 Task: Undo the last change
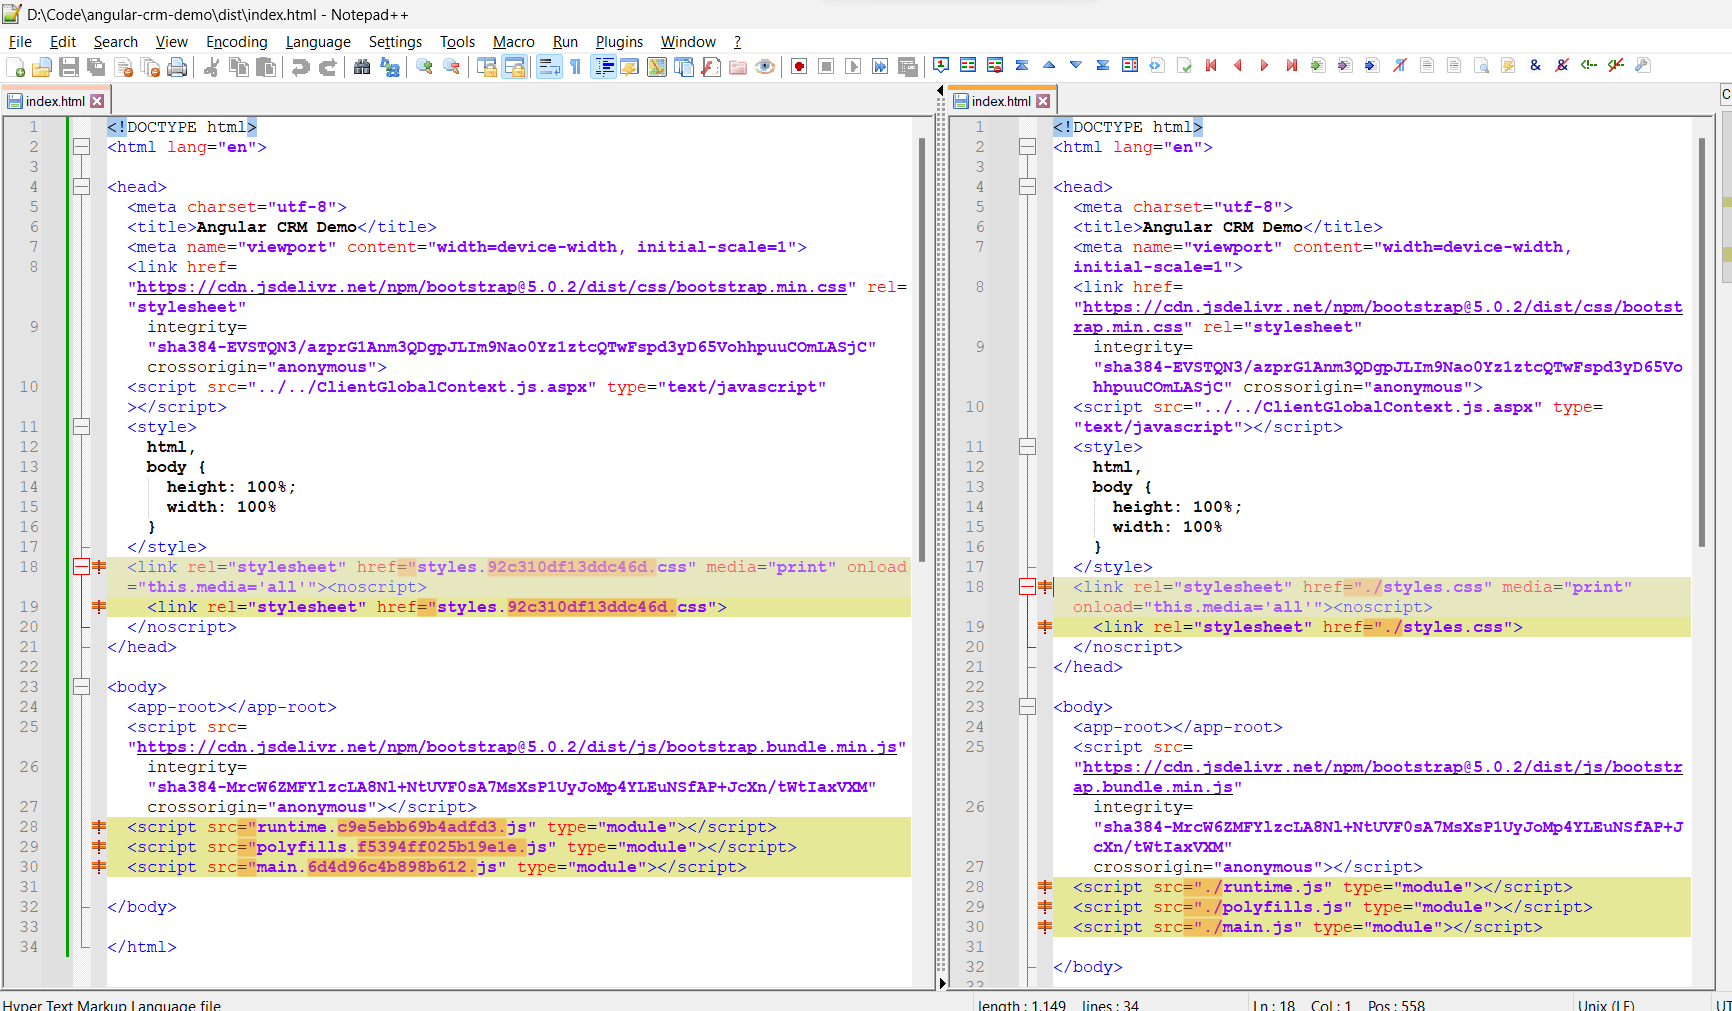(x=300, y=67)
